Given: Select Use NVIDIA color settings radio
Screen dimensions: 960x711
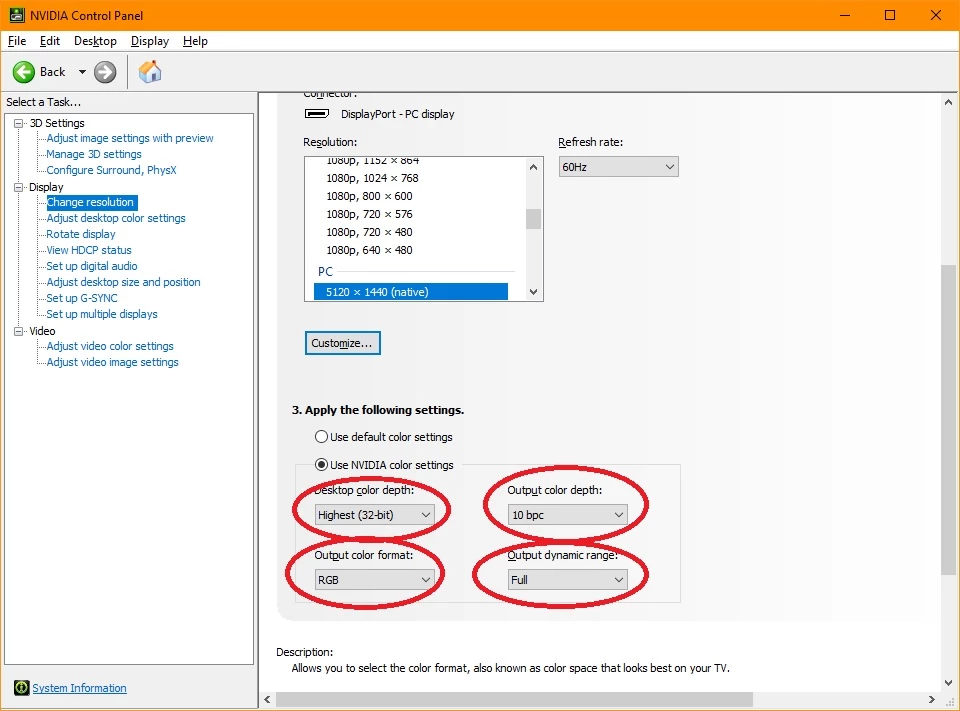Looking at the screenshot, I should [x=321, y=465].
